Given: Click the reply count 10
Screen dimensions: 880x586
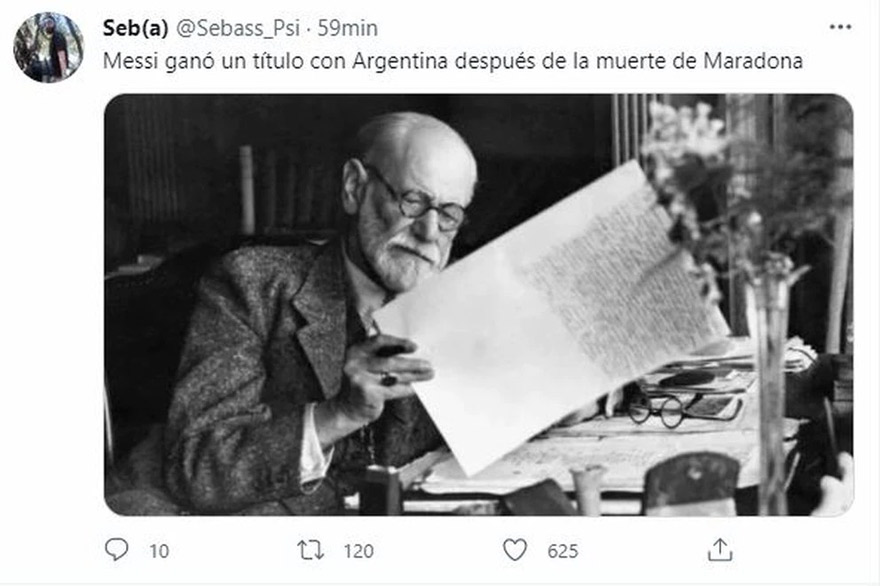Looking at the screenshot, I should [x=159, y=551].
